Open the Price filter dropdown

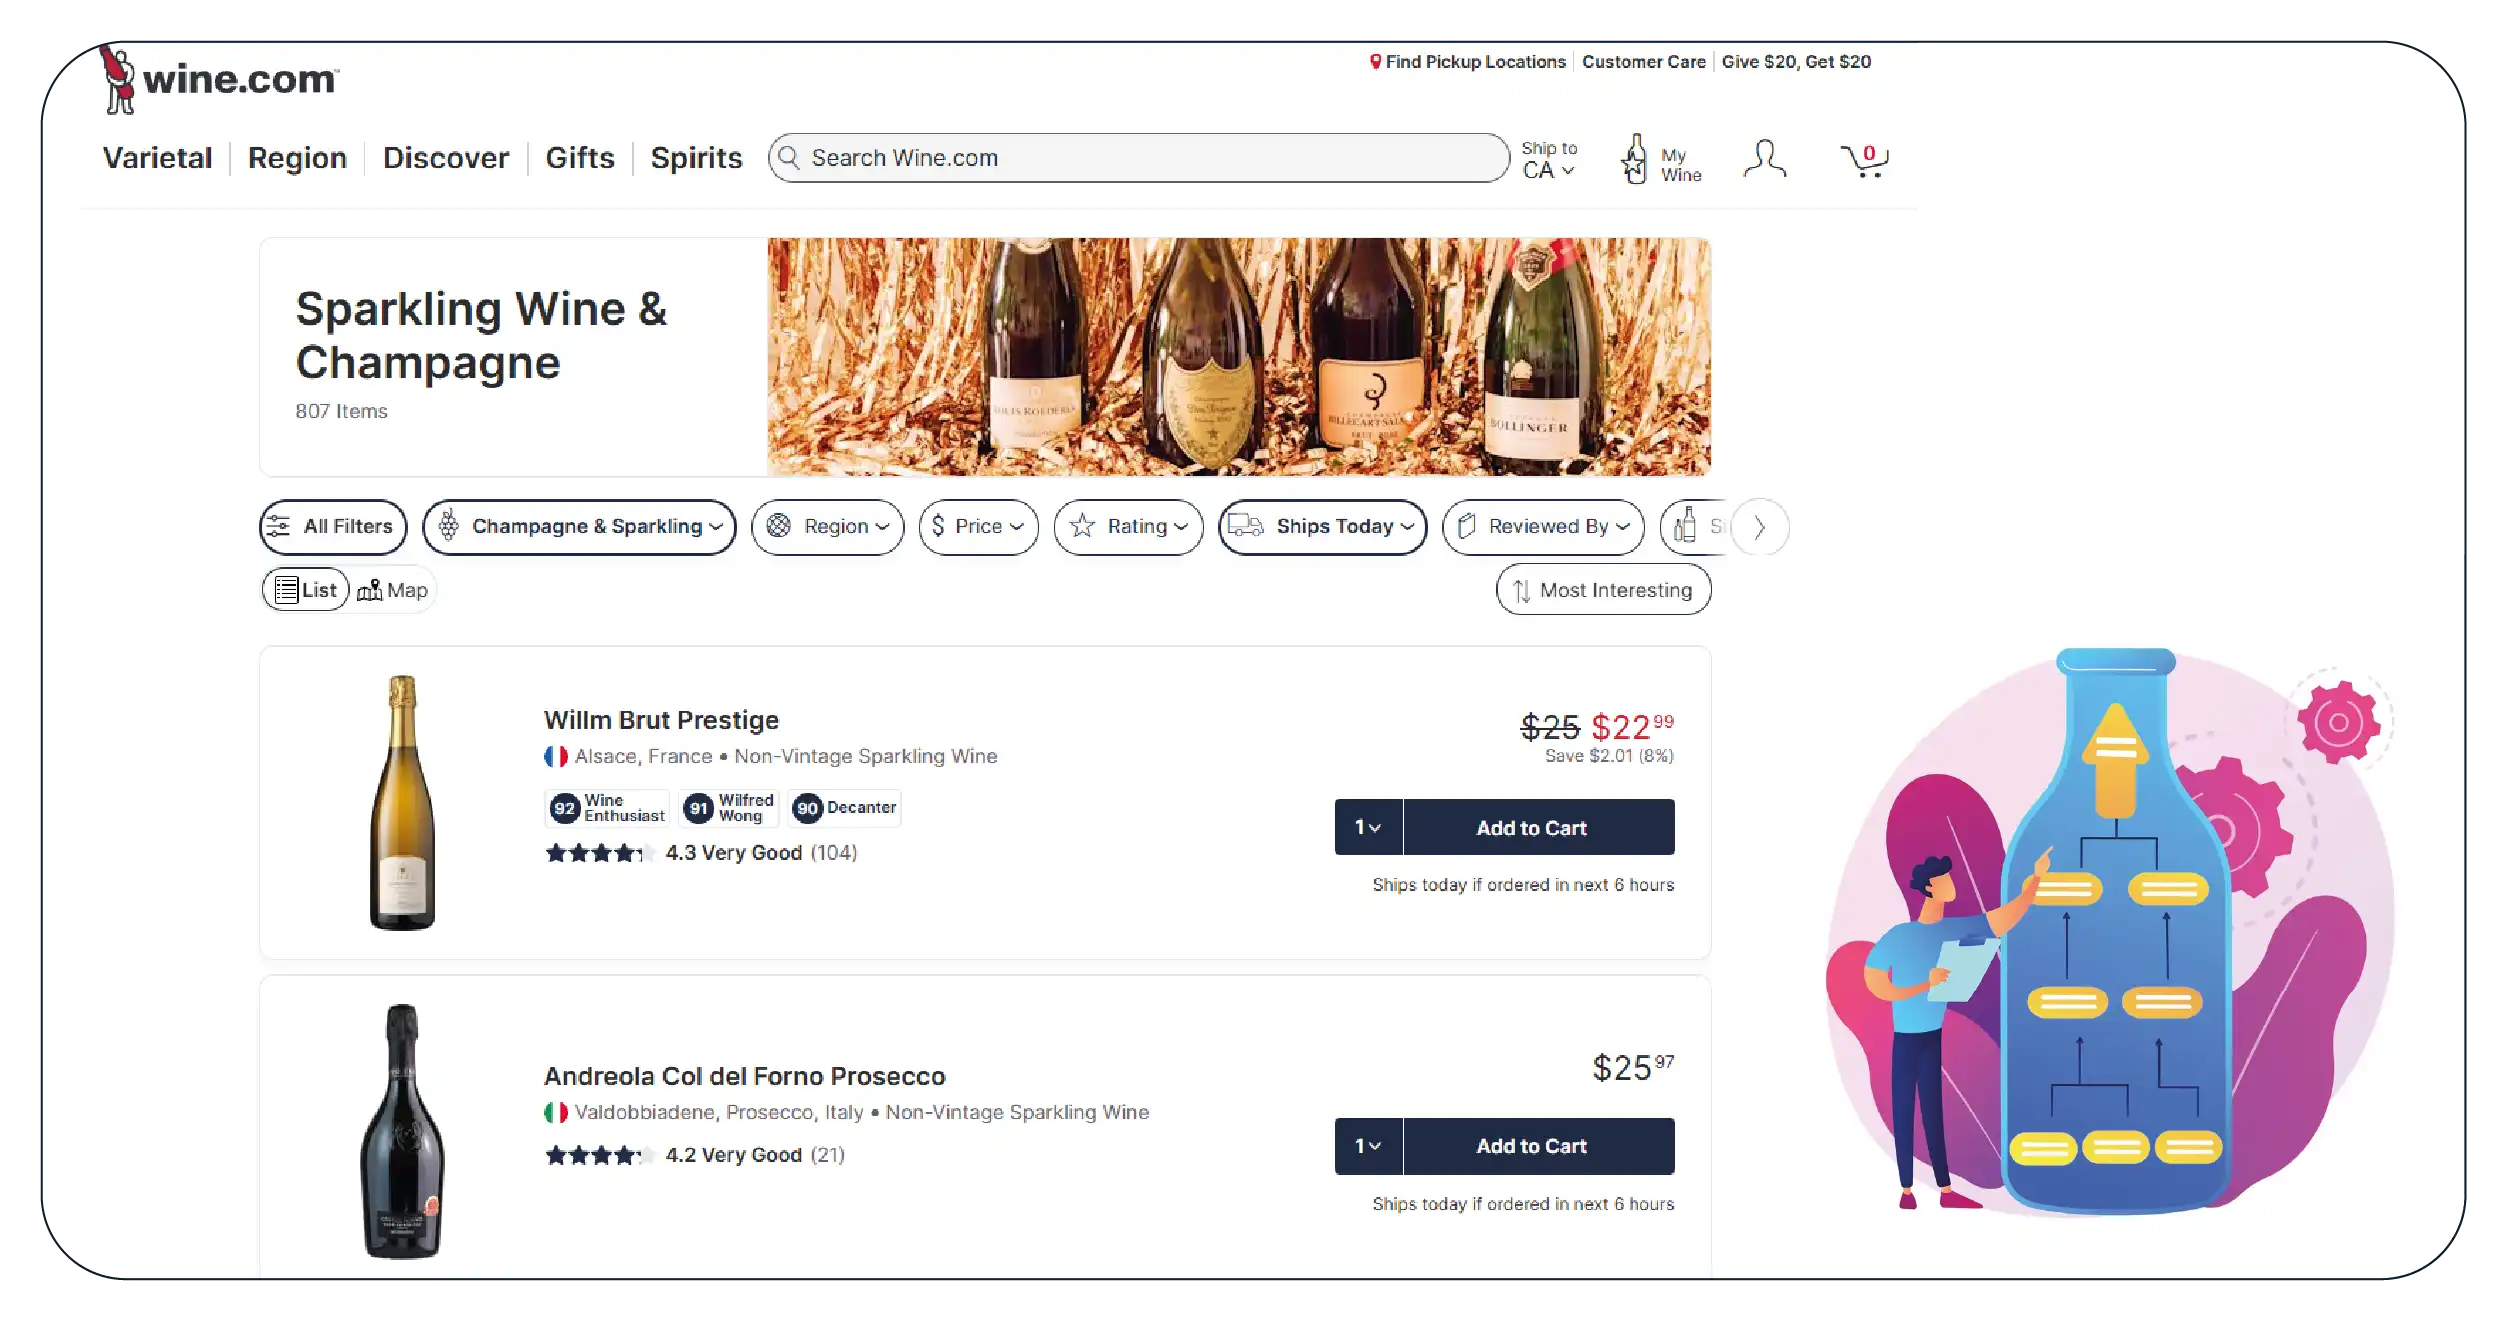pos(978,527)
